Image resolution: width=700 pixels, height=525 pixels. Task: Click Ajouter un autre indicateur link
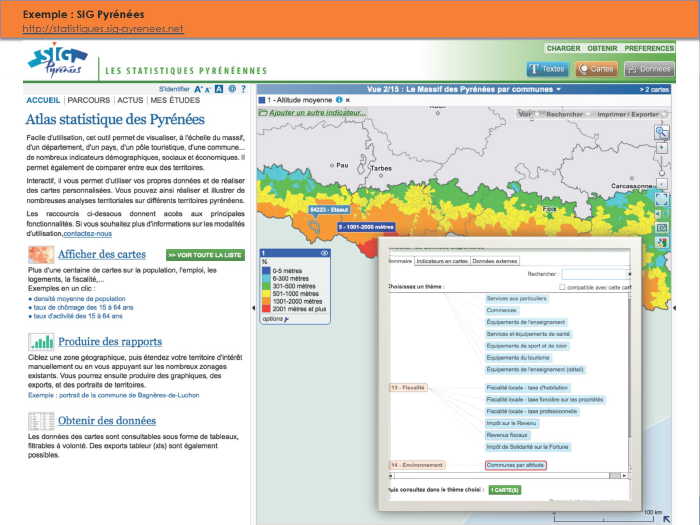point(317,113)
